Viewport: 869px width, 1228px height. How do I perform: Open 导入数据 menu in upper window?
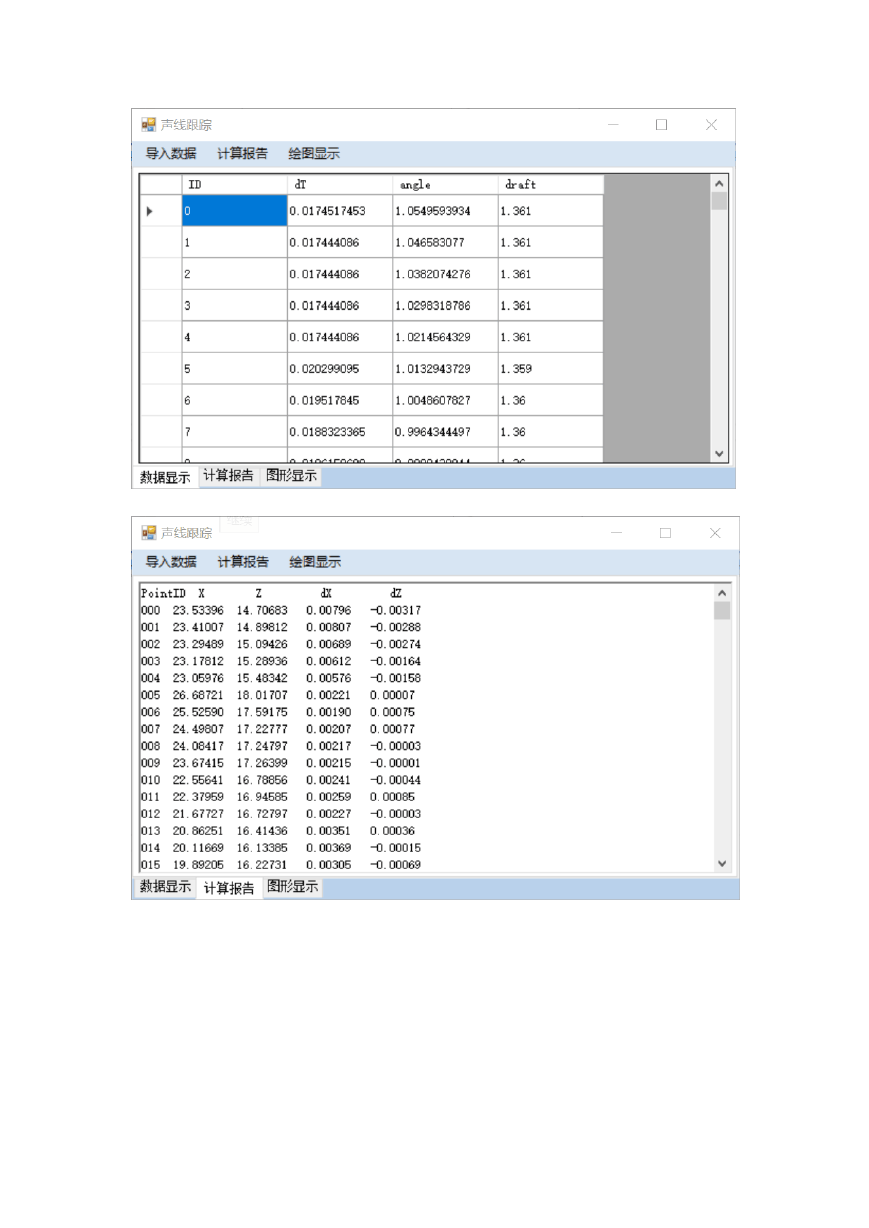point(171,154)
